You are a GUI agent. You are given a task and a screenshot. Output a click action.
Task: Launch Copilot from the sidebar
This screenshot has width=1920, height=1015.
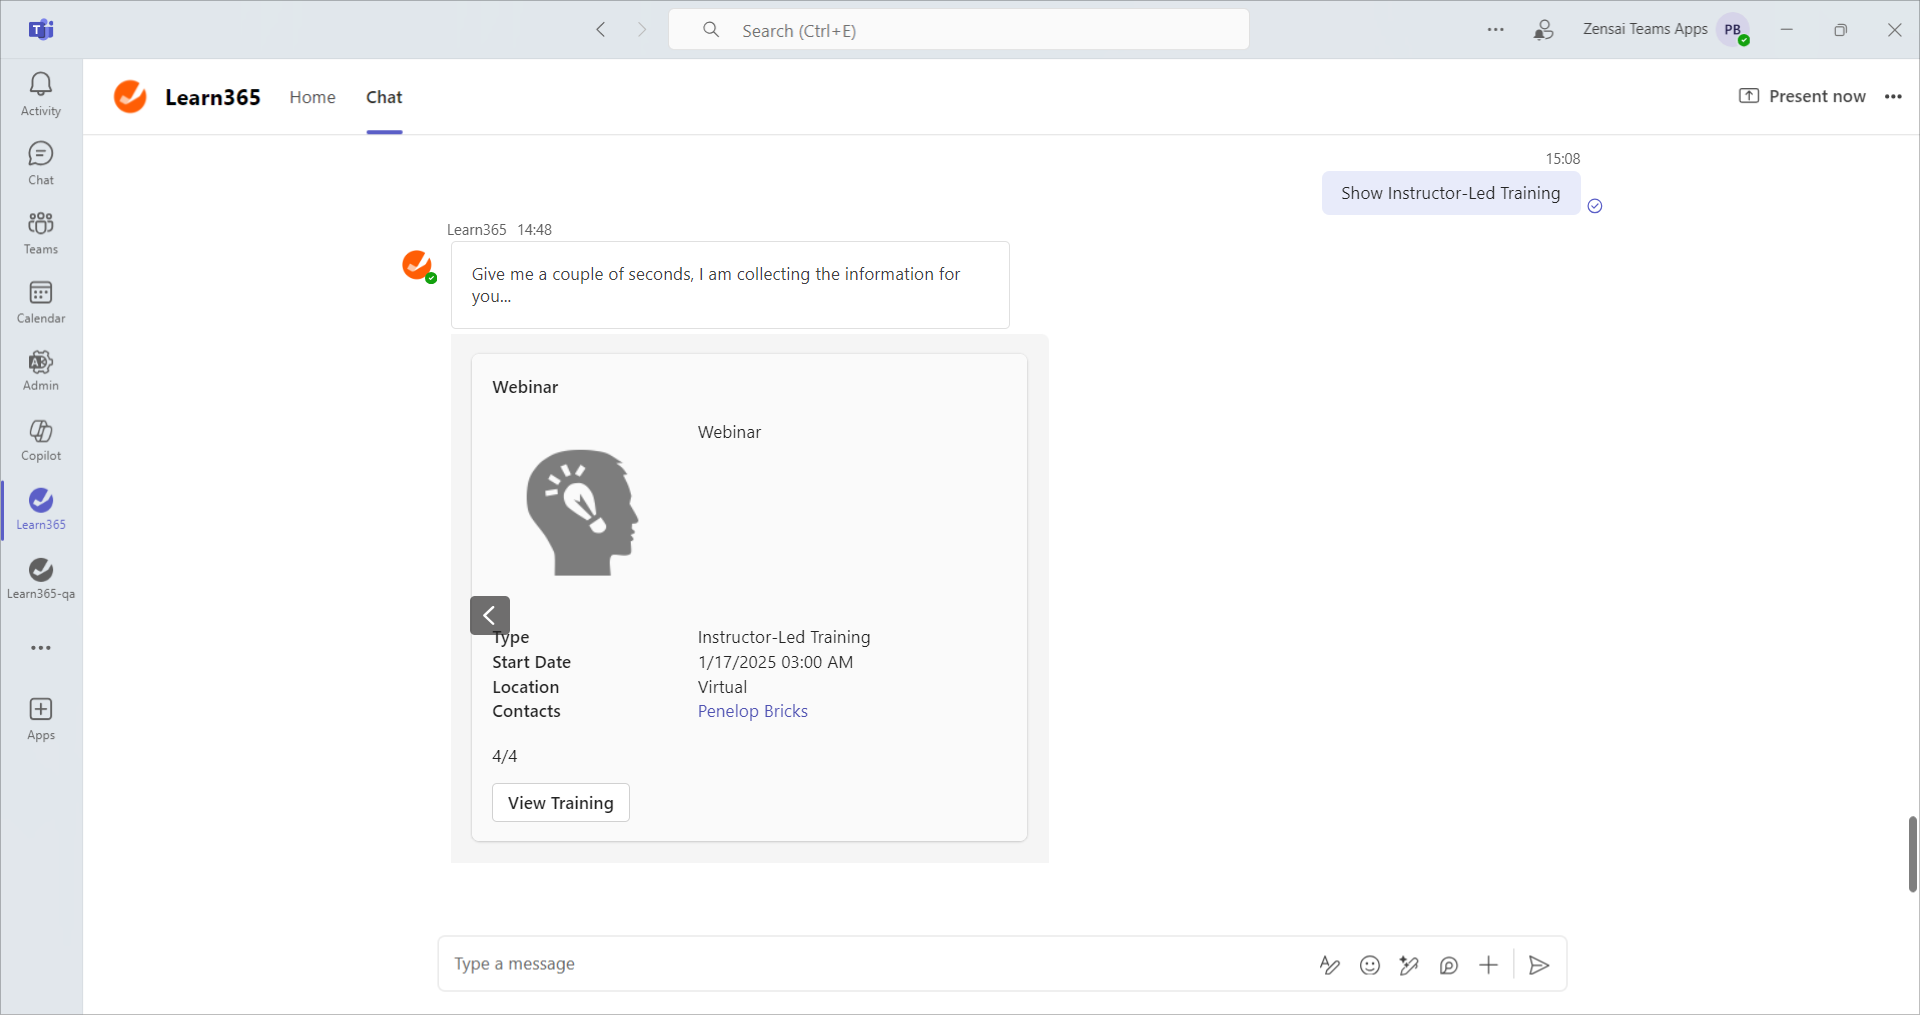(x=41, y=440)
